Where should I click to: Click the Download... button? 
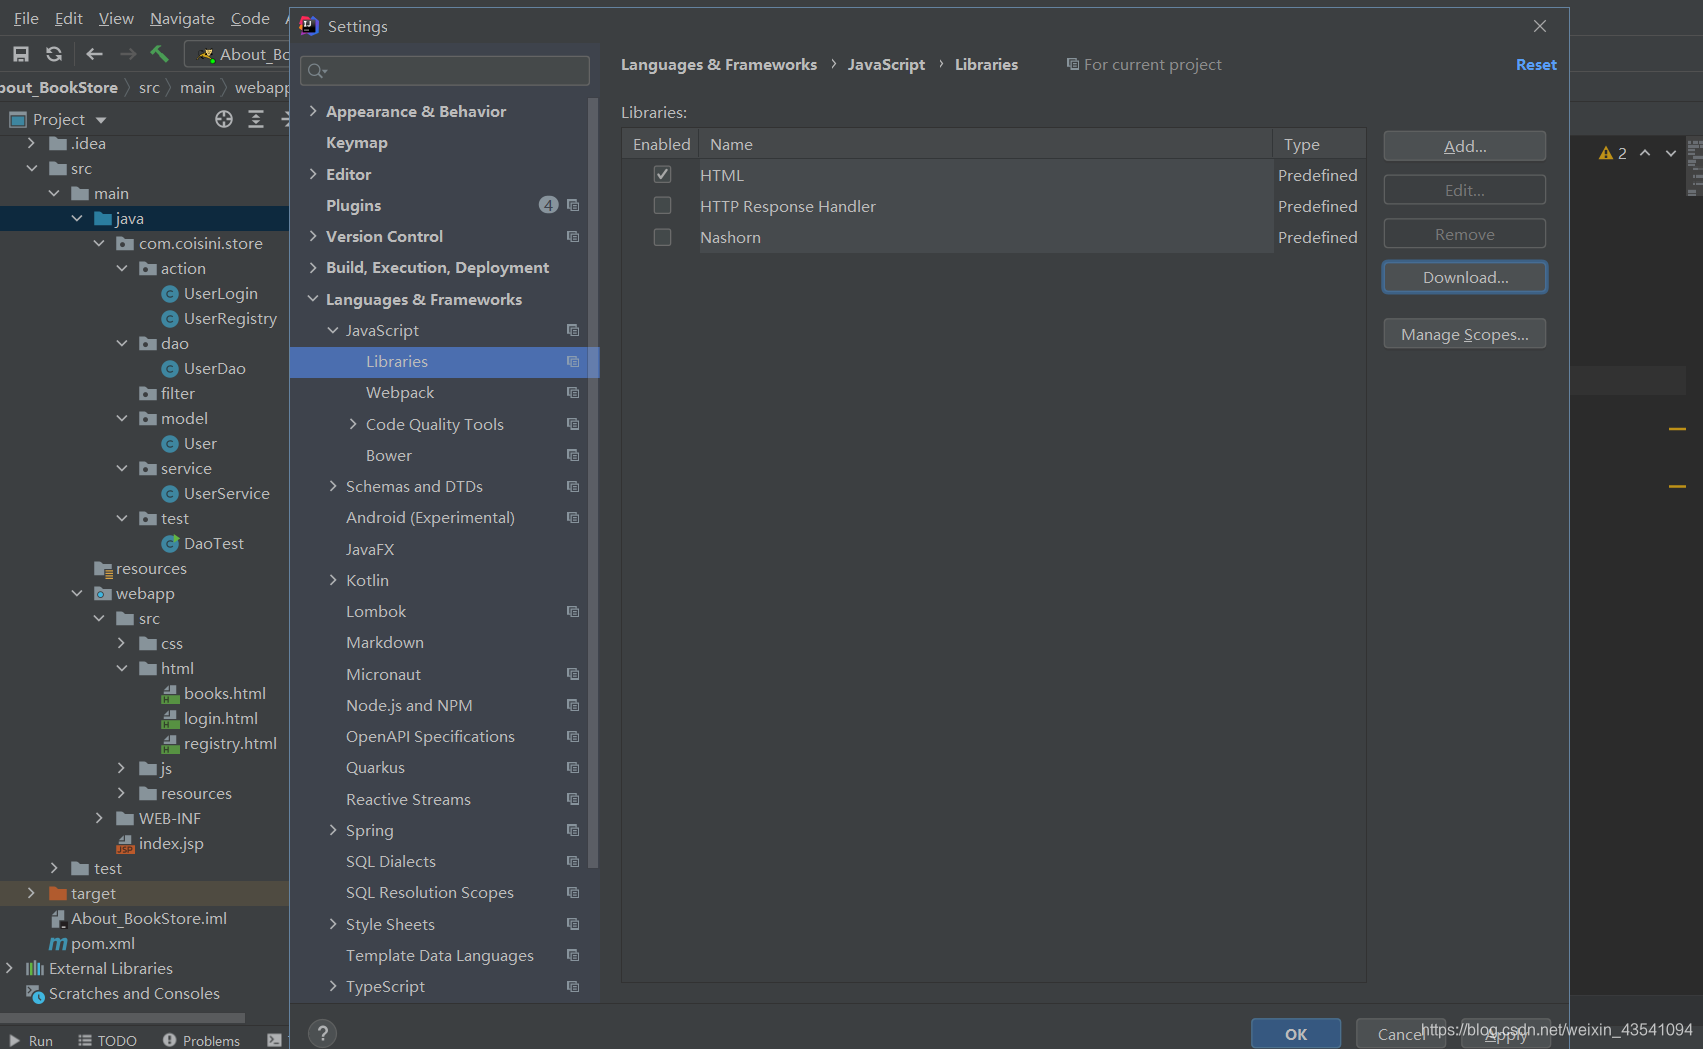click(1464, 277)
